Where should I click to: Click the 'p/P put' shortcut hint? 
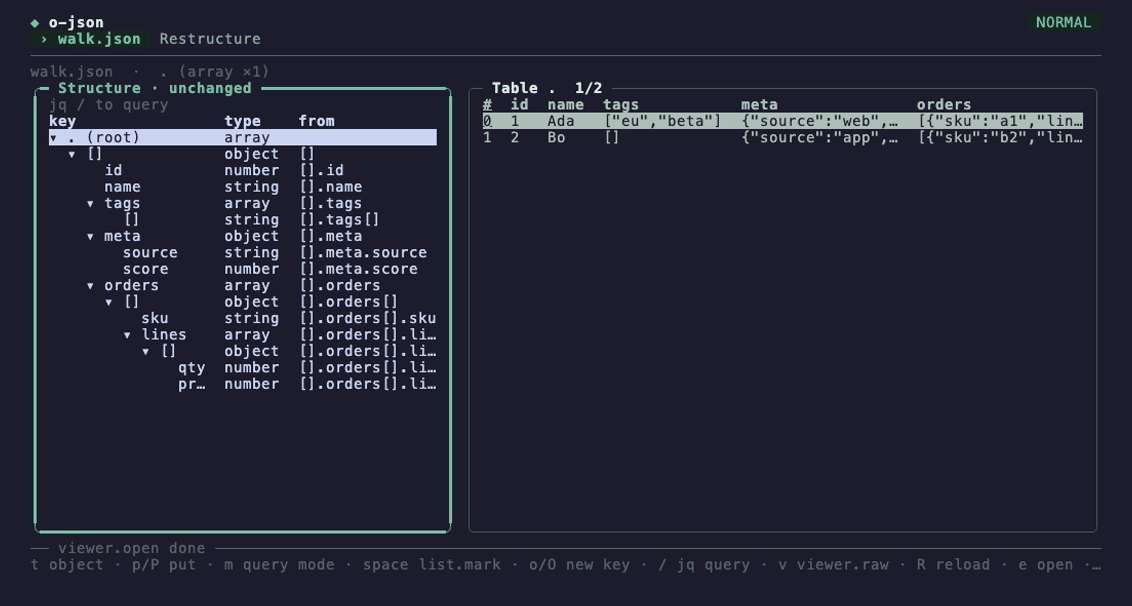tap(164, 565)
